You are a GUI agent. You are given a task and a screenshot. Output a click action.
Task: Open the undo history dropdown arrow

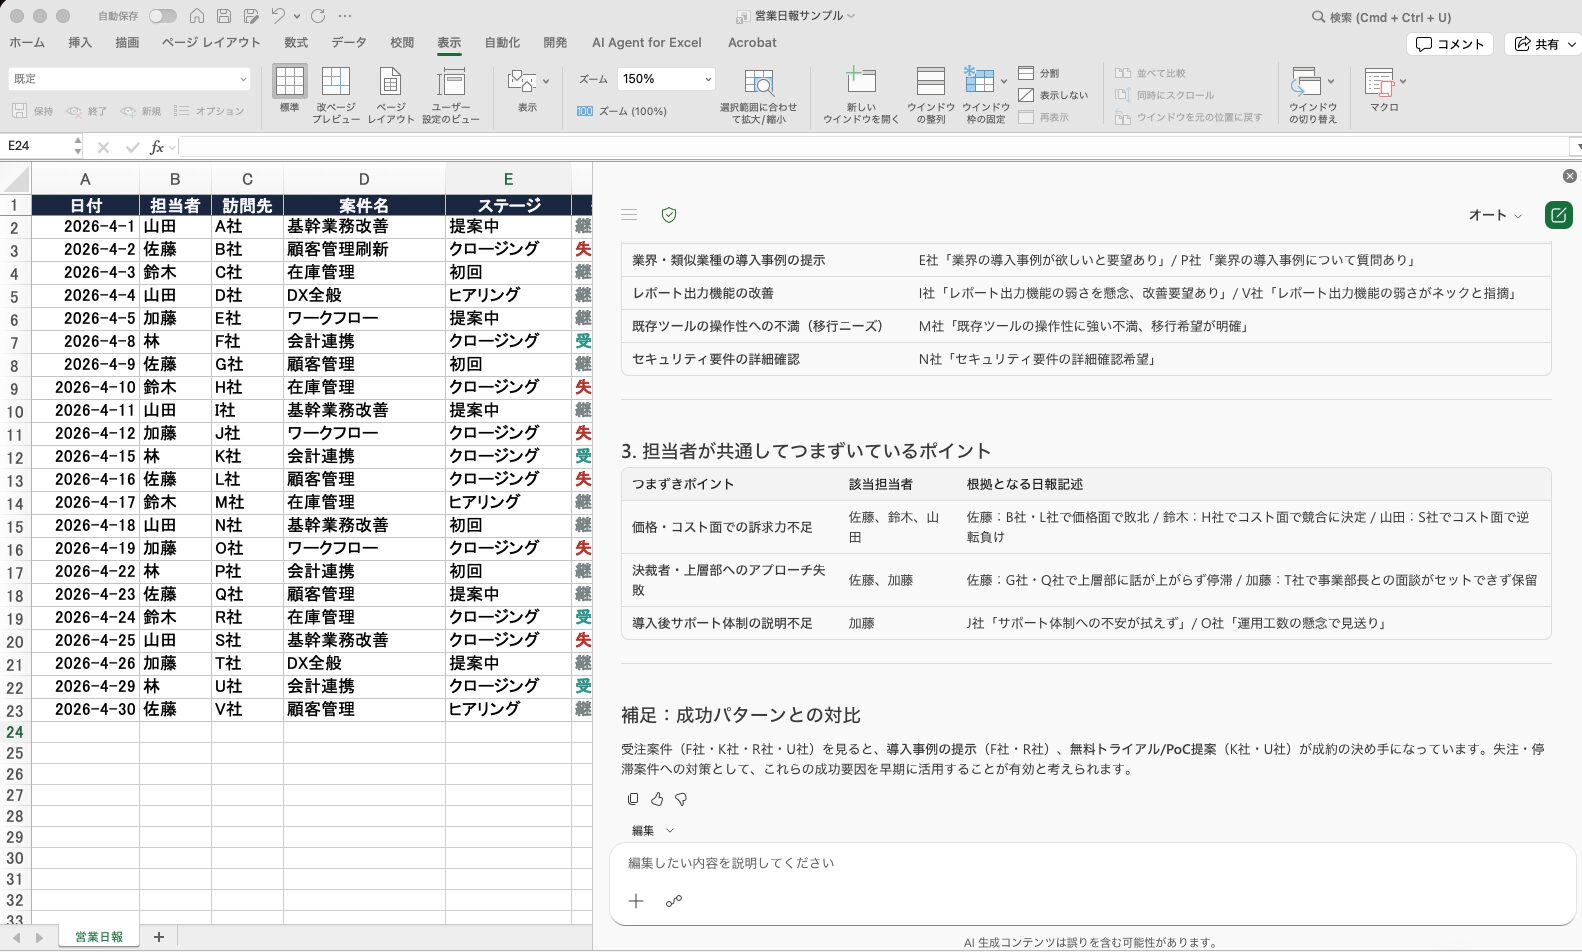[297, 16]
